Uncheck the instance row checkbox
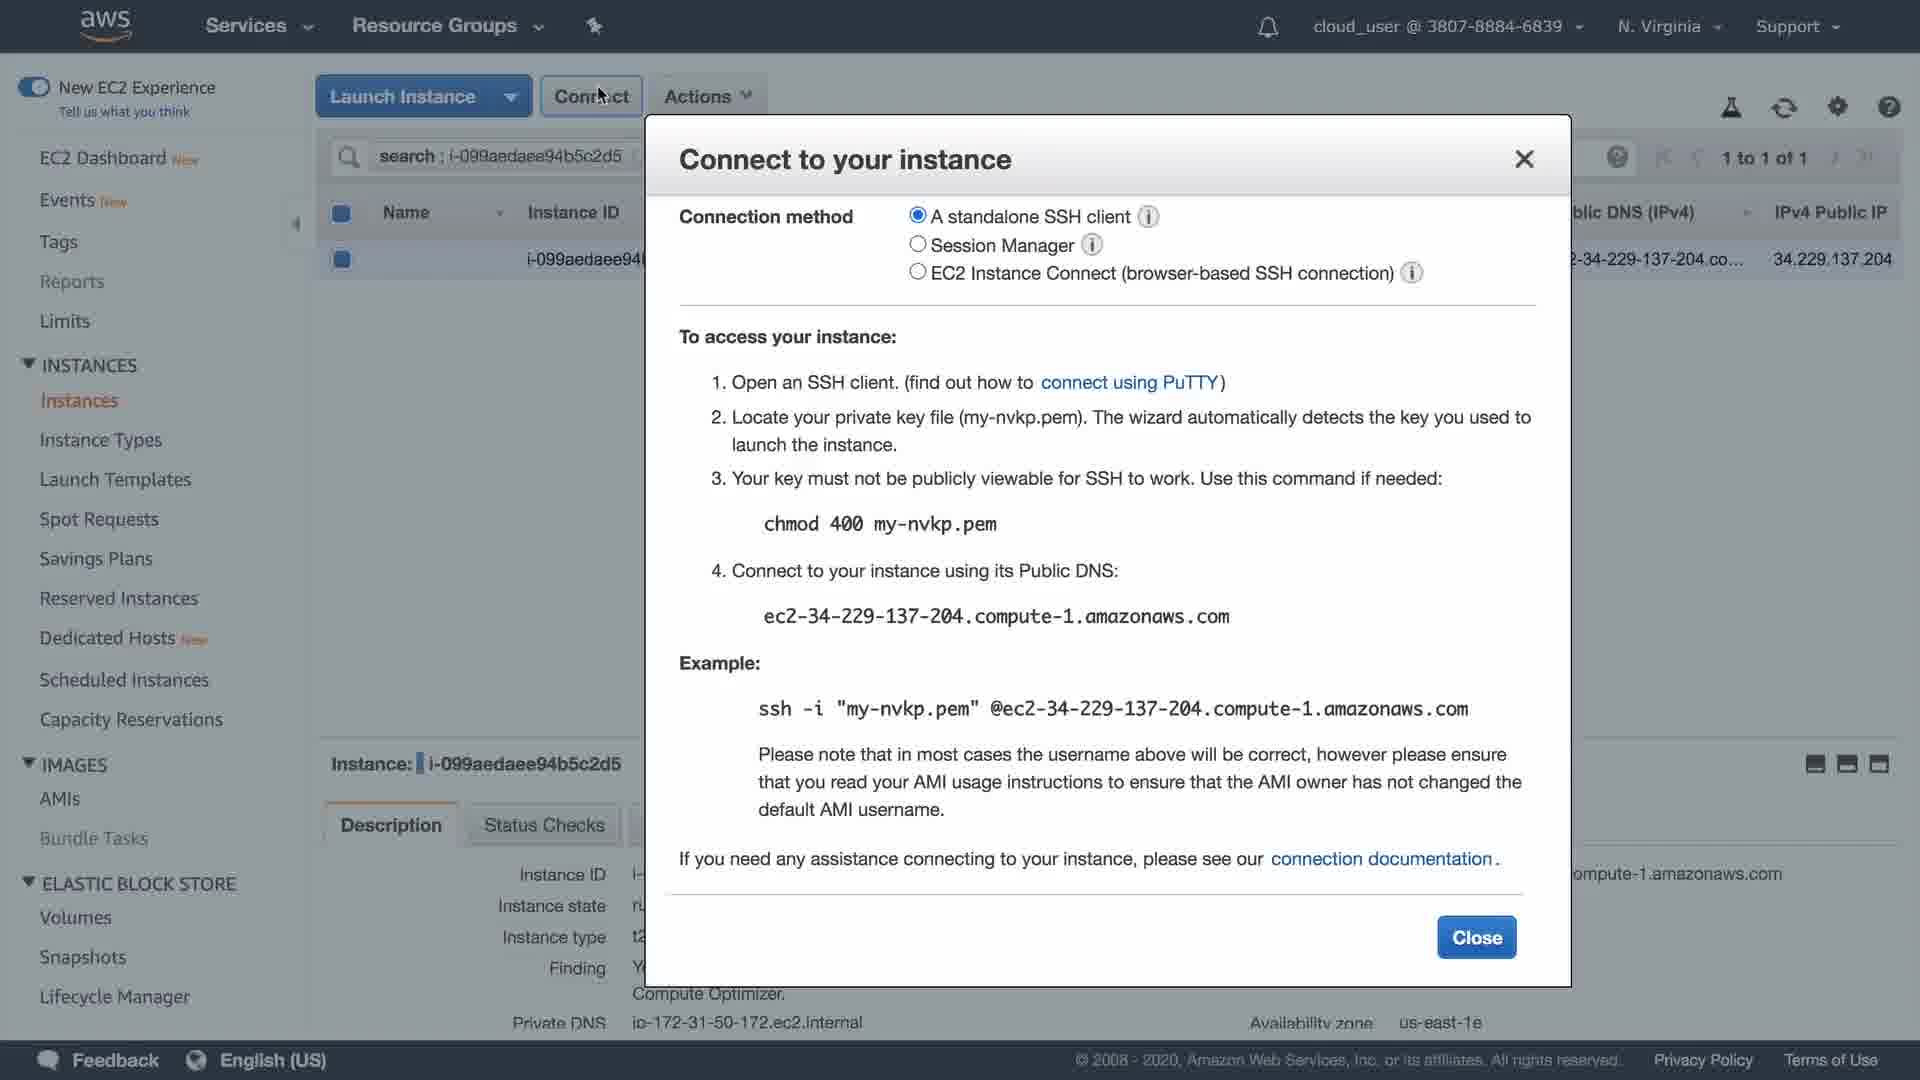The image size is (1920, 1080). click(x=342, y=260)
